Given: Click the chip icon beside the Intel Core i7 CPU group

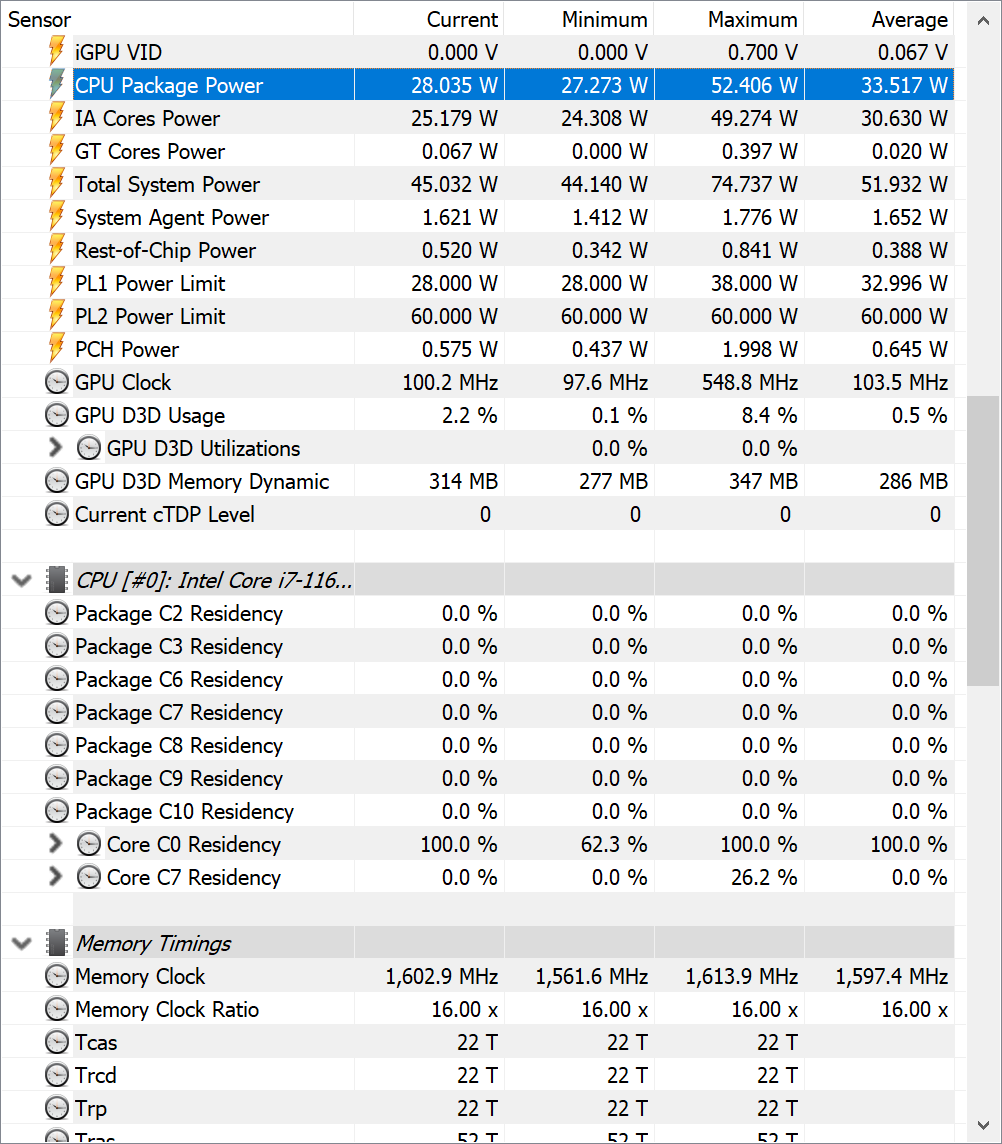Looking at the screenshot, I should click(57, 580).
